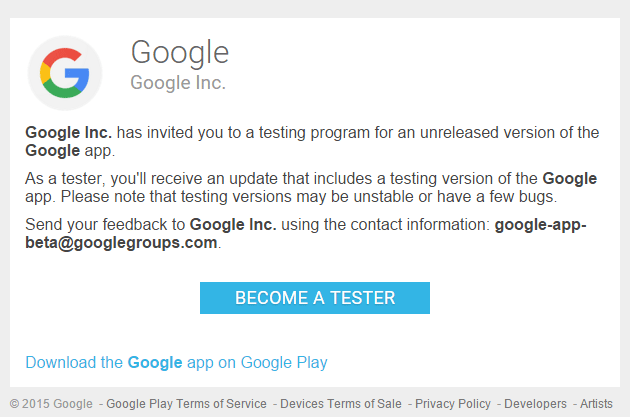Image resolution: width=630 pixels, height=417 pixels.
Task: Open the Privacy Policy footer link
Action: click(x=453, y=404)
